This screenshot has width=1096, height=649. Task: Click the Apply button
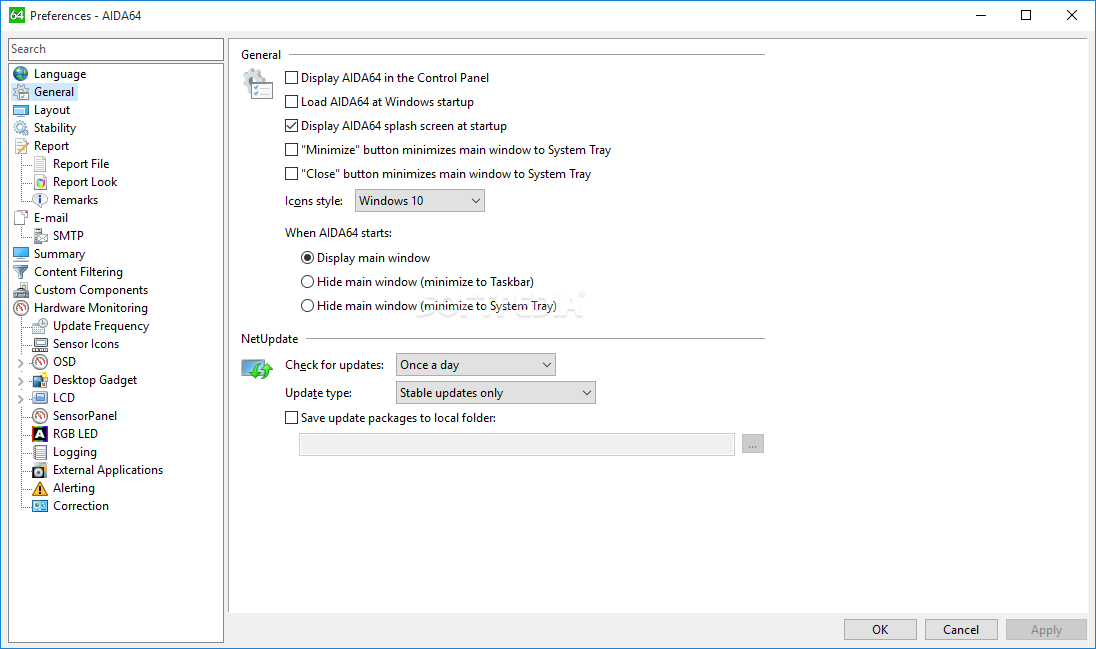(1046, 629)
